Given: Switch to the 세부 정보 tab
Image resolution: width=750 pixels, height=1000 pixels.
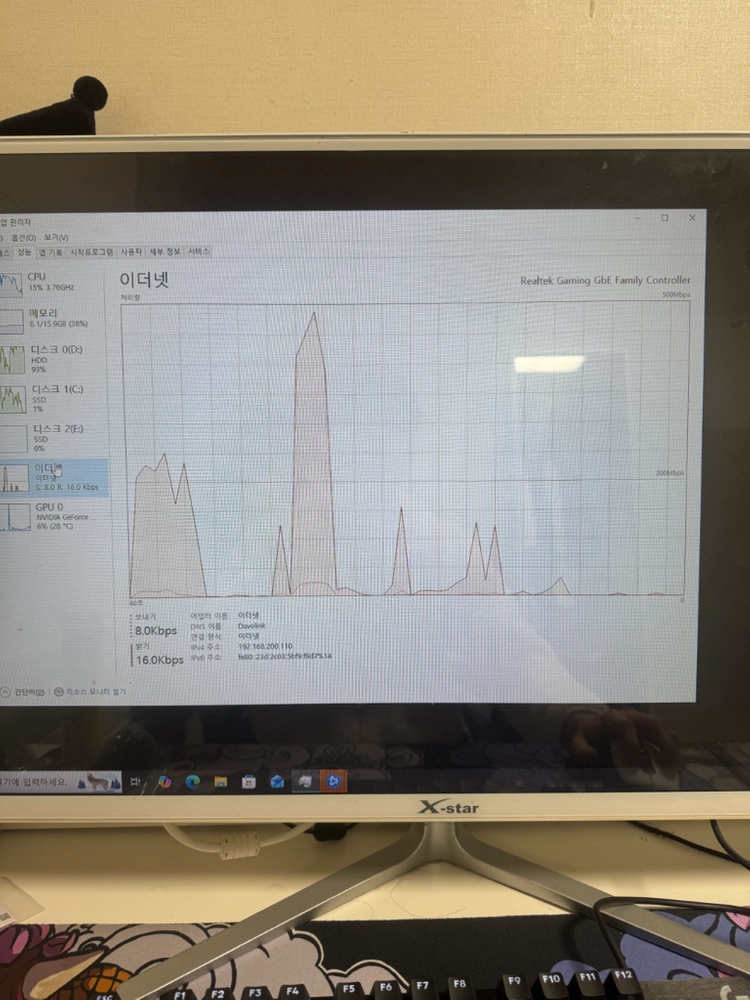Looking at the screenshot, I should 165,252.
